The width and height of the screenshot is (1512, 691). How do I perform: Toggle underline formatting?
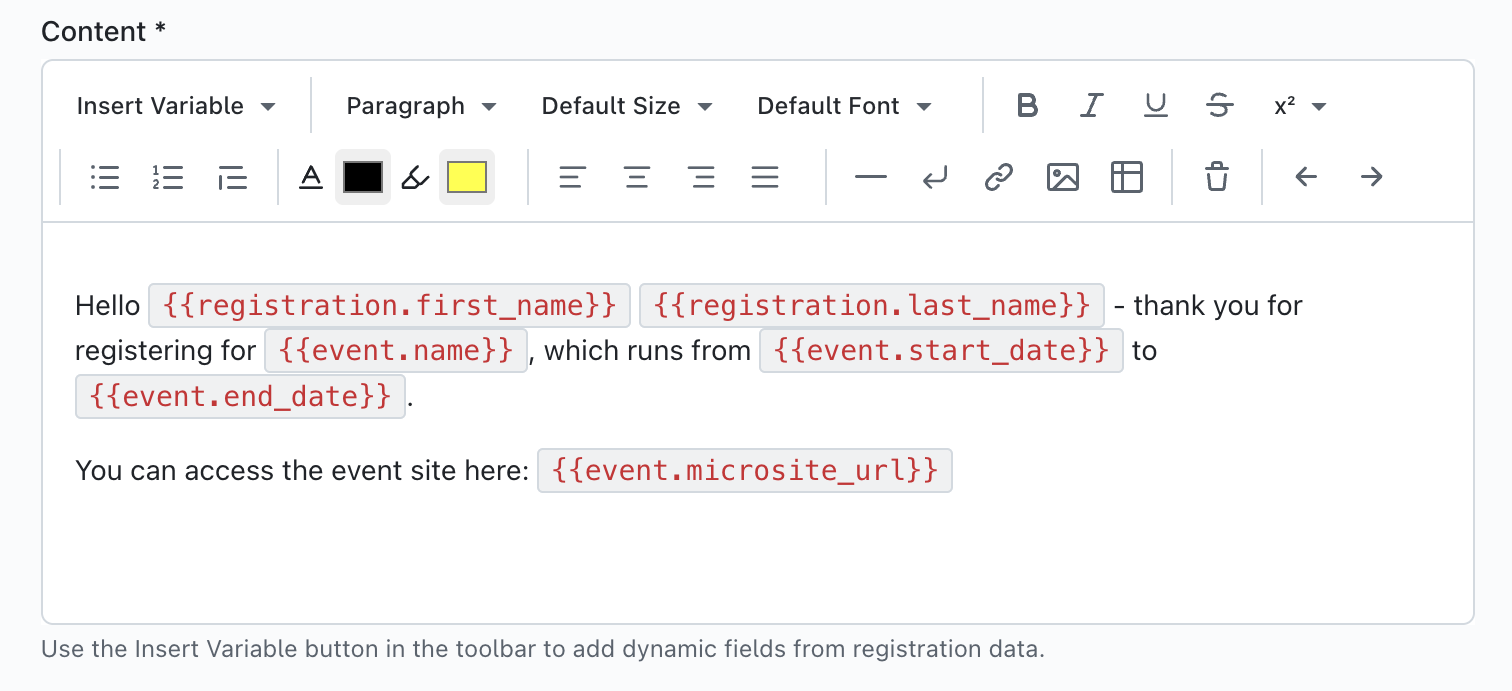point(1155,106)
